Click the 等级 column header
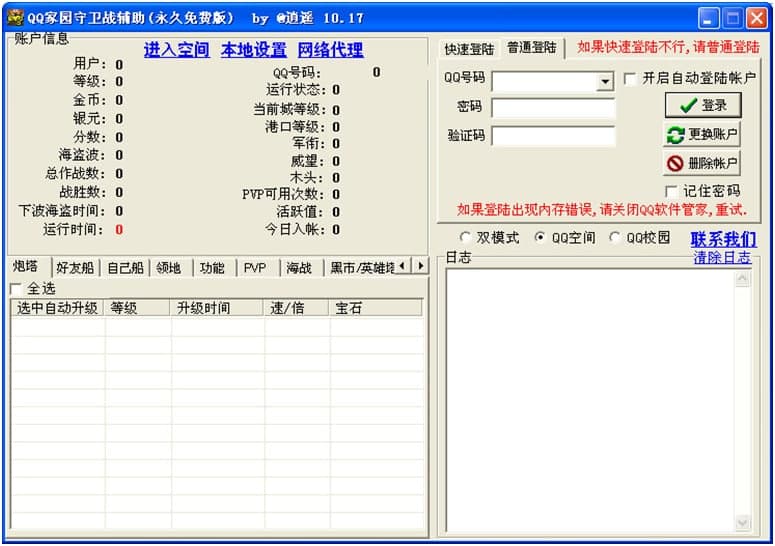The width and height of the screenshot is (775, 546). [x=137, y=308]
